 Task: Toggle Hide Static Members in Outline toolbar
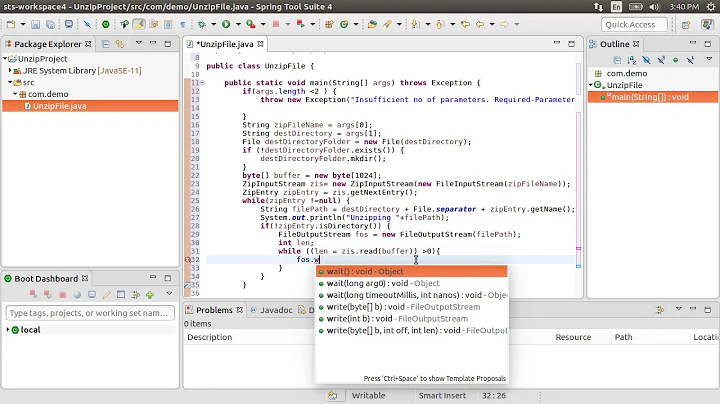pyautogui.click(x=661, y=60)
